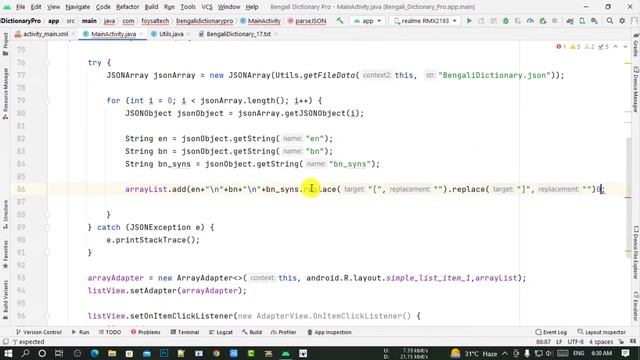This screenshot has width=640, height=360.
Task: Open the Device Manager right sidebar panel
Action: point(636,90)
